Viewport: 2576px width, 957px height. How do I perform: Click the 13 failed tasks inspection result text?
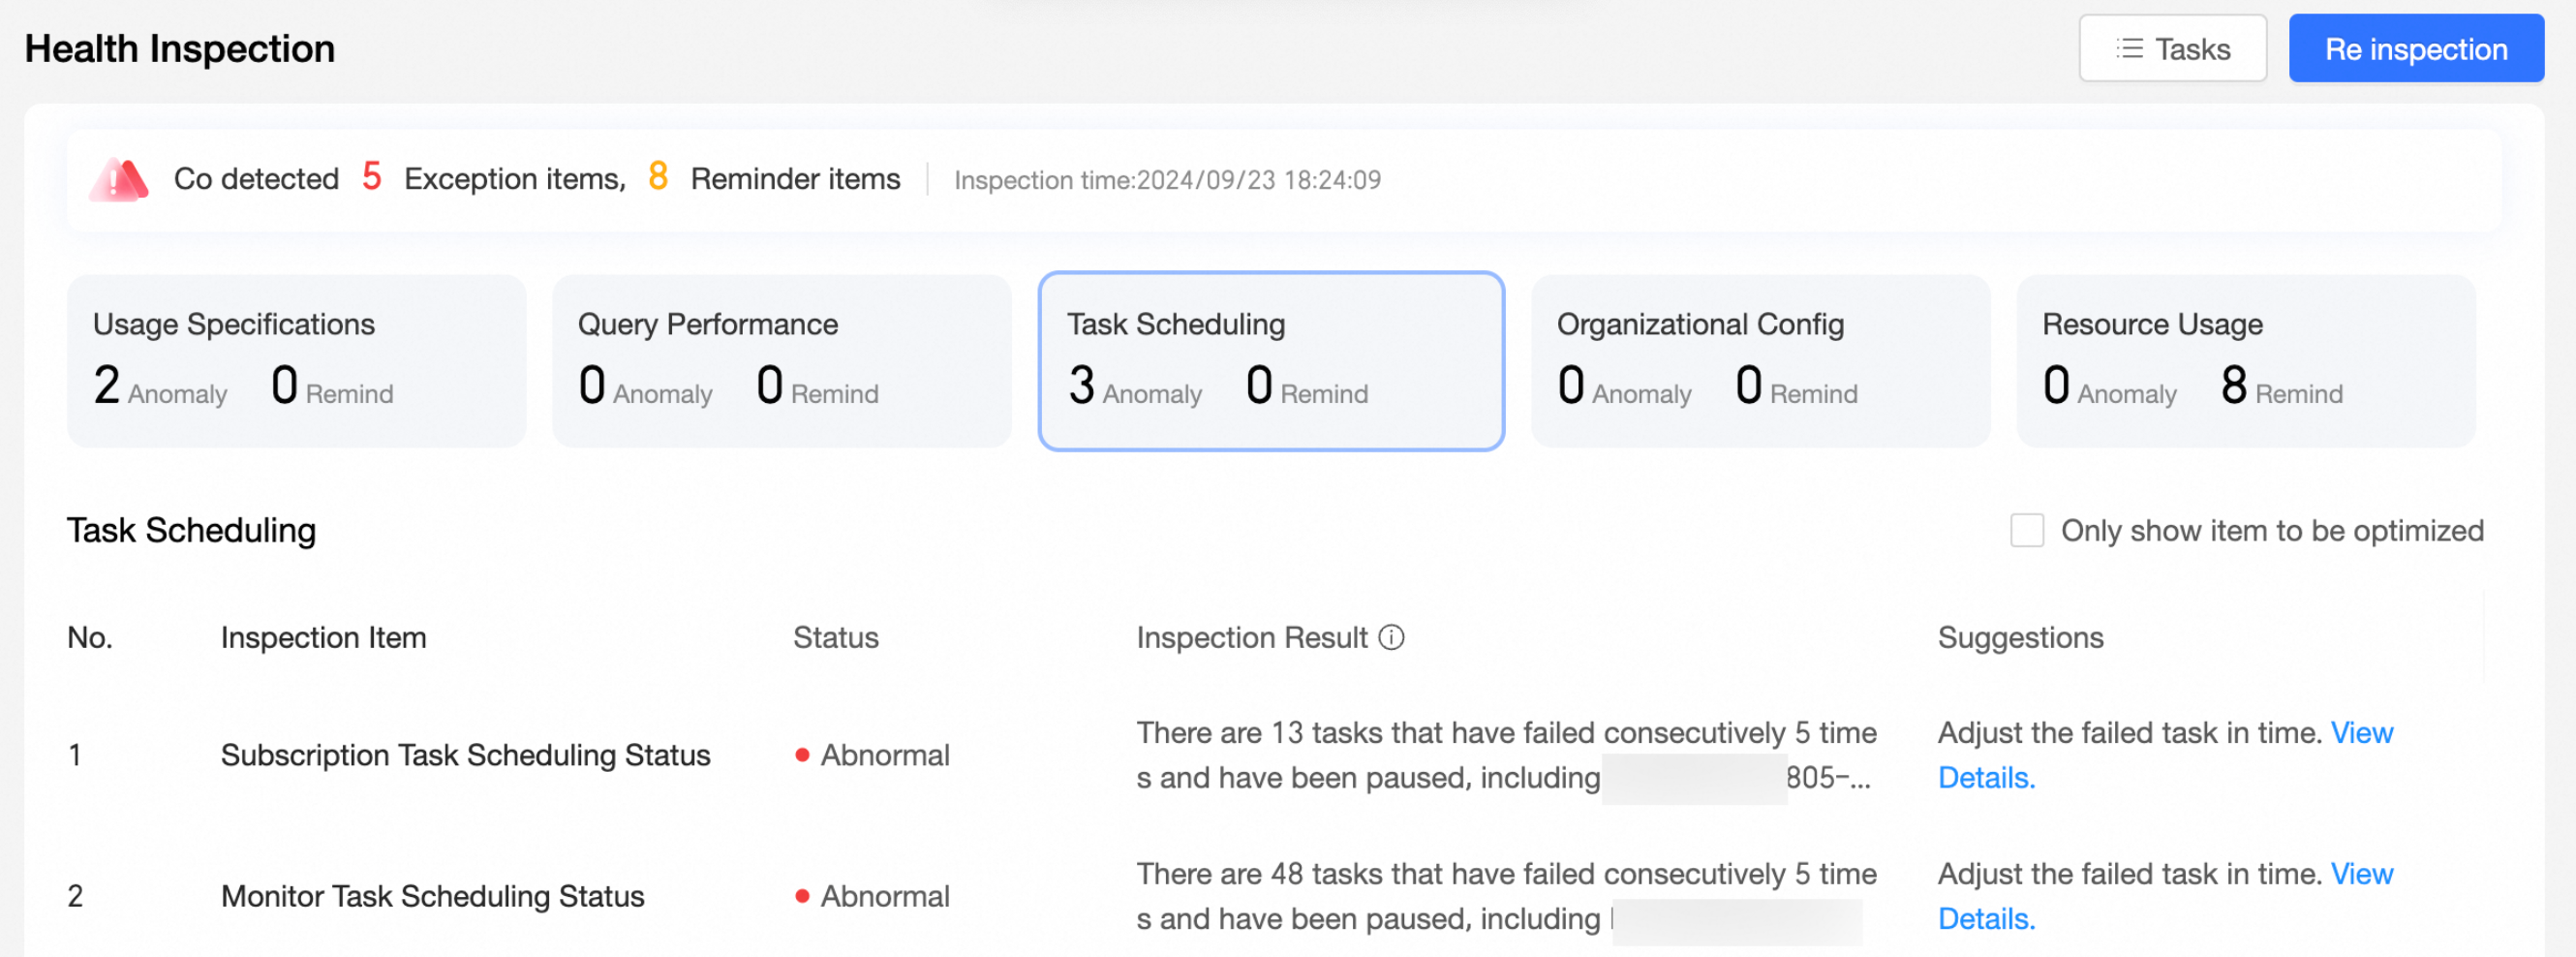[1506, 755]
